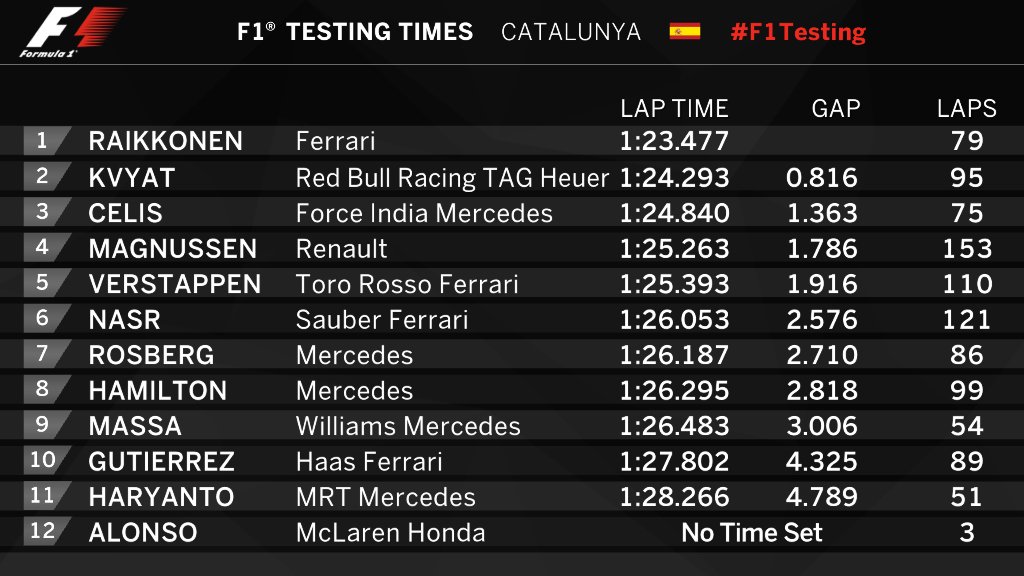This screenshot has width=1024, height=576.
Task: Click the position 2 badge
Action: [44, 176]
